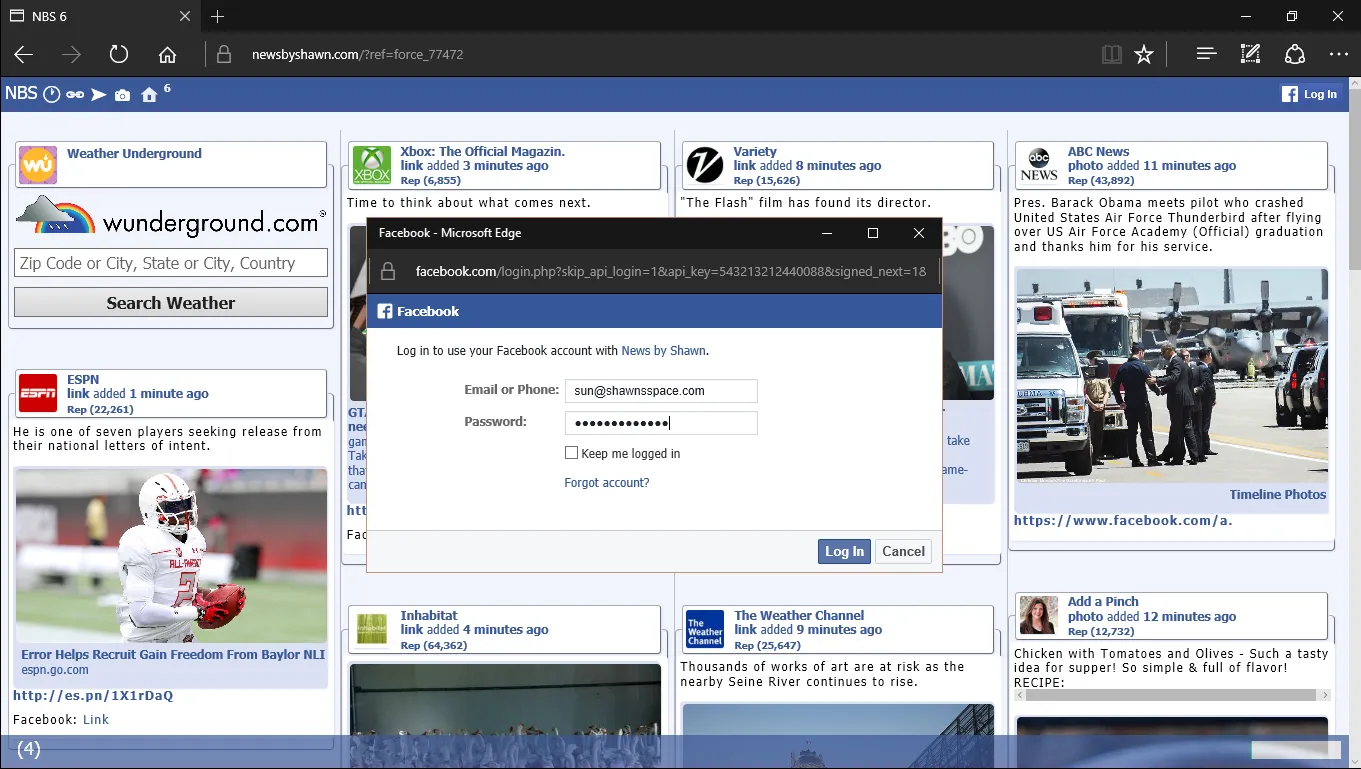This screenshot has width=1361, height=769.
Task: Open a new tab with the plus button
Action: coord(218,16)
